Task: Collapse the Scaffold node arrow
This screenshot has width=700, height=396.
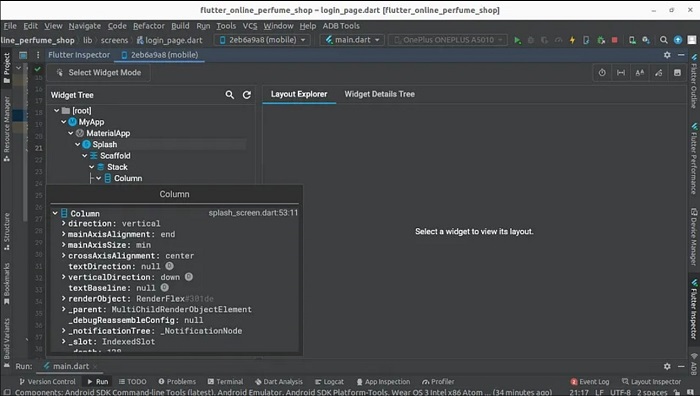Action: pos(85,155)
